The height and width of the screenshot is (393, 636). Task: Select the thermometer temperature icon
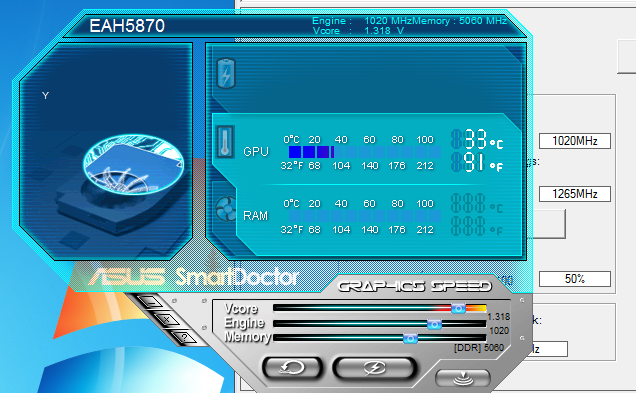(x=225, y=142)
